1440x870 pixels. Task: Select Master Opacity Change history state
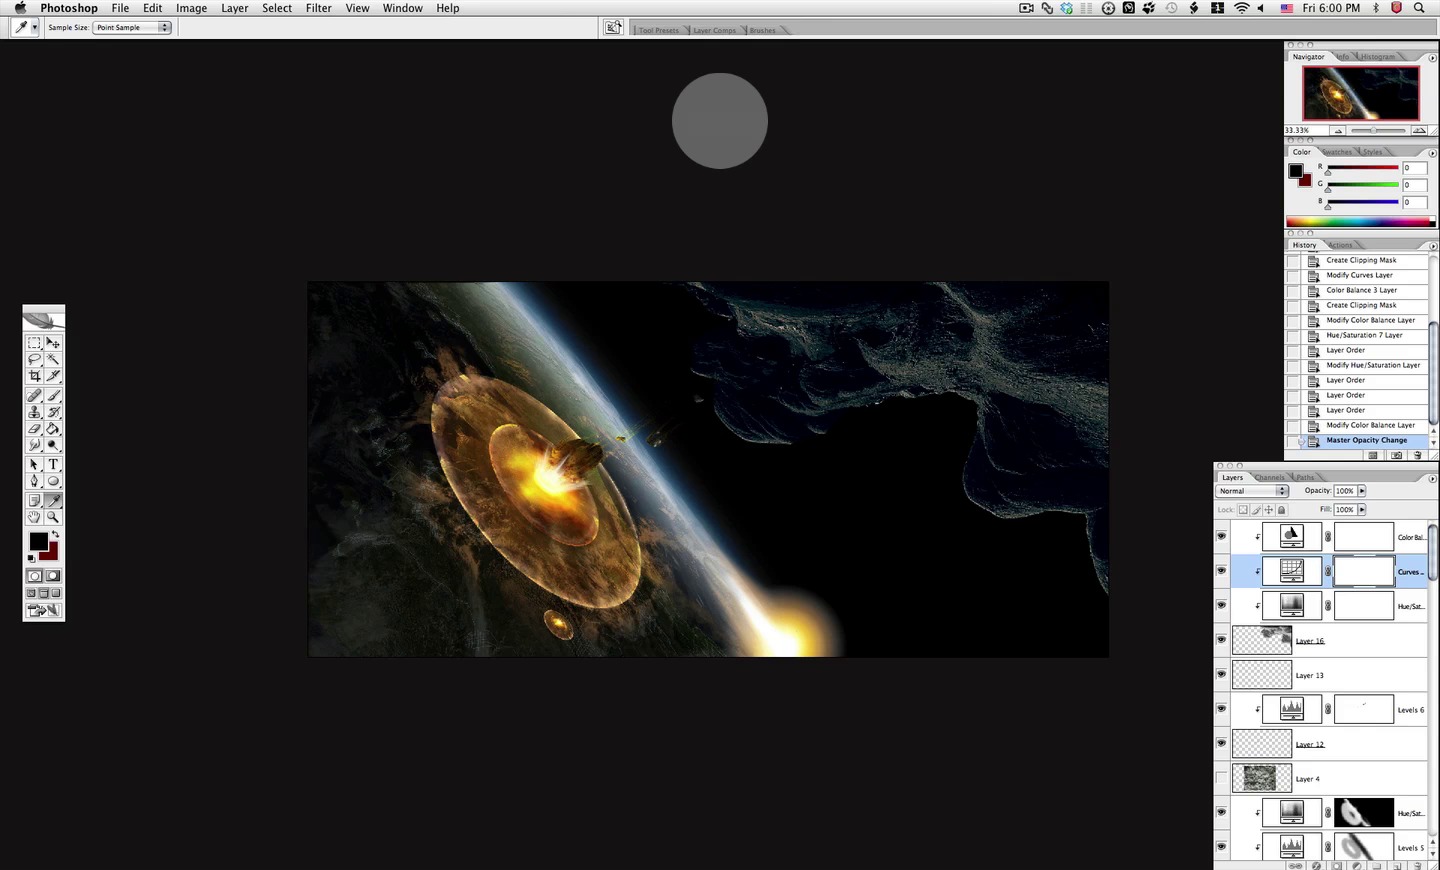pos(1366,440)
